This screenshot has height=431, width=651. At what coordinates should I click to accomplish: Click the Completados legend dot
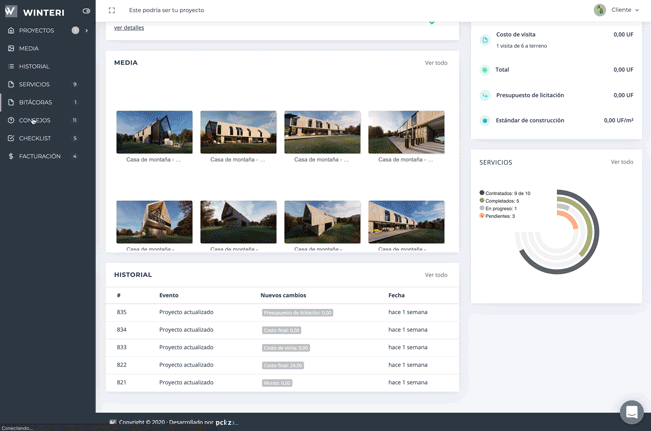click(x=482, y=201)
